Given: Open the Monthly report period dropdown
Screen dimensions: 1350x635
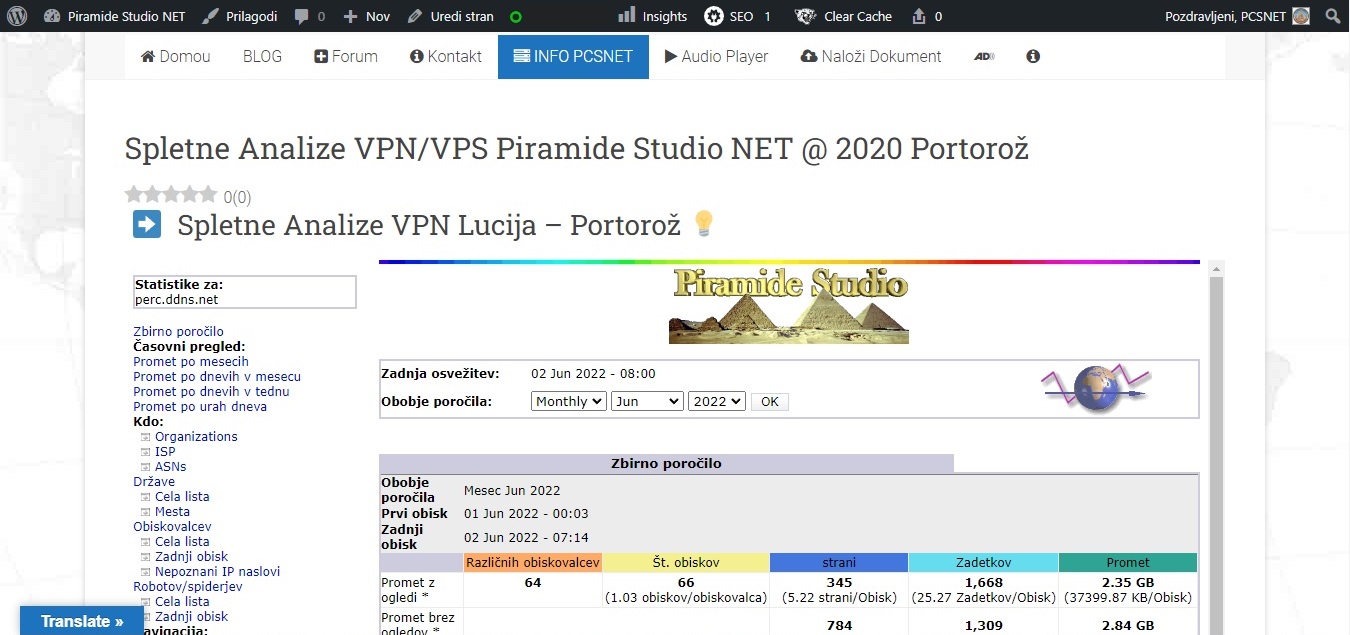Looking at the screenshot, I should [x=569, y=401].
